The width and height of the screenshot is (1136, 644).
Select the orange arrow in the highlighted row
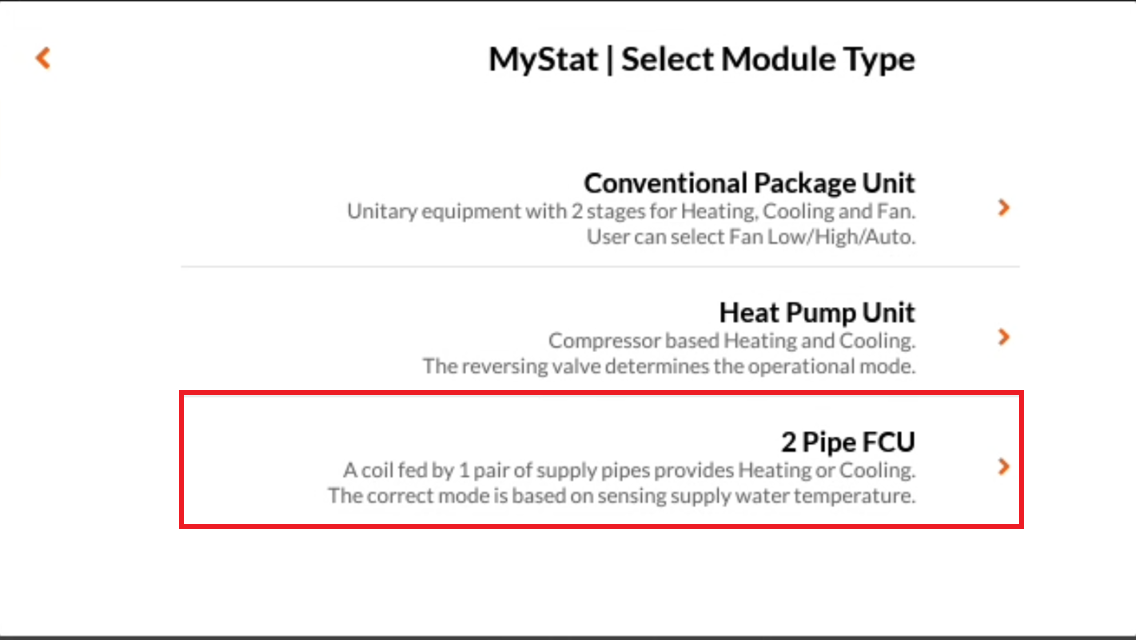(1004, 466)
